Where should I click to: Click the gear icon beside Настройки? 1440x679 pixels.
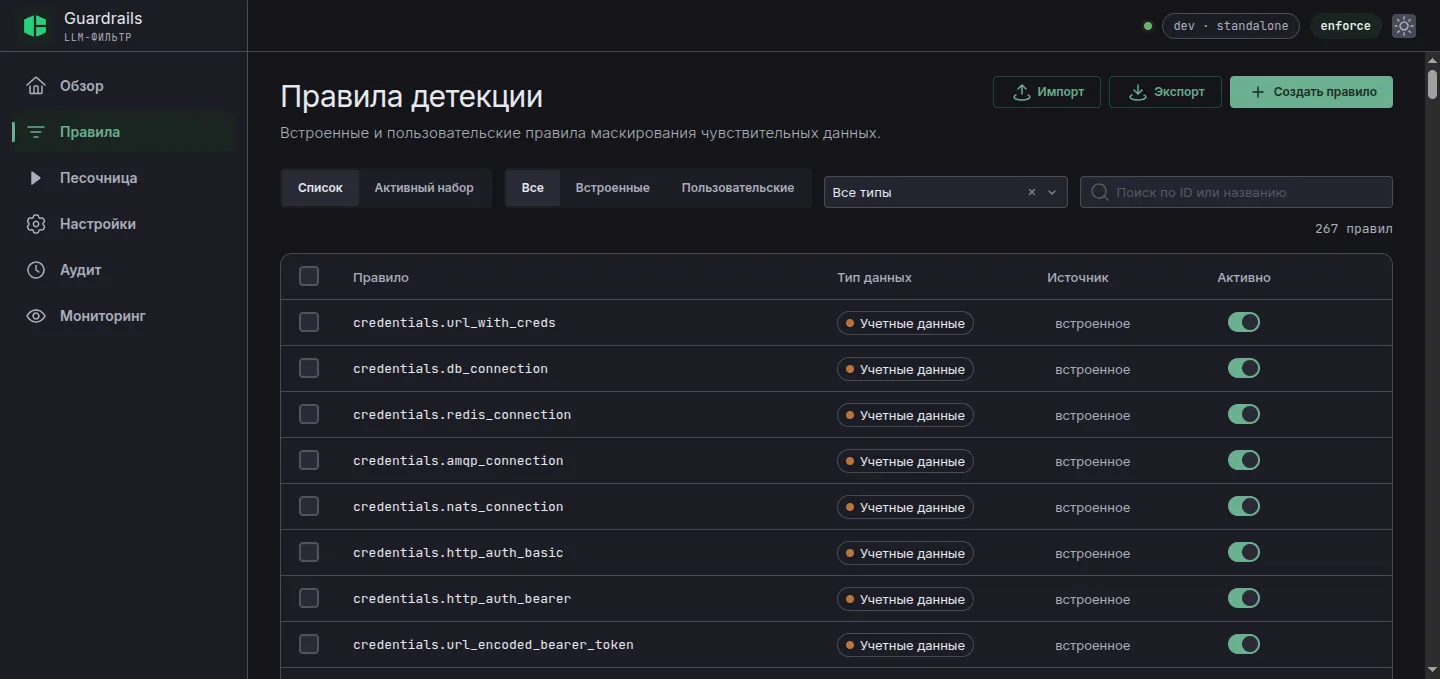[x=36, y=224]
